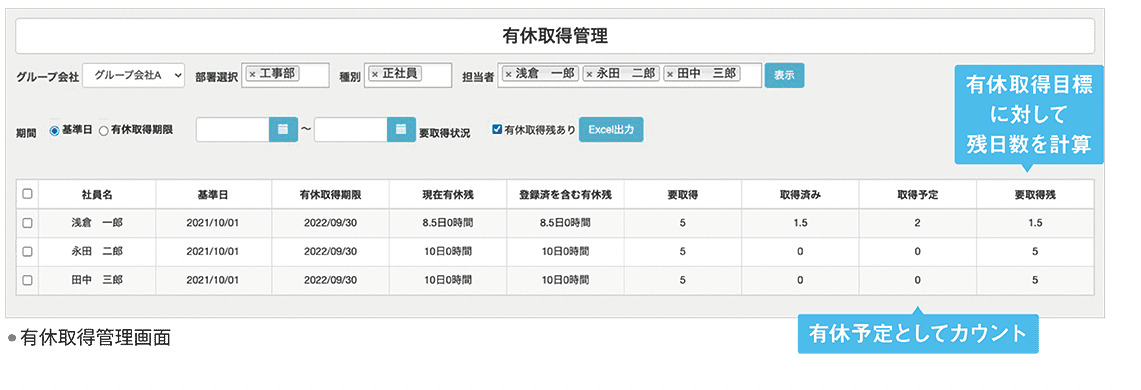Click the 担当者 multi-select field
The width and height of the screenshot is (1141, 390).
pos(630,75)
